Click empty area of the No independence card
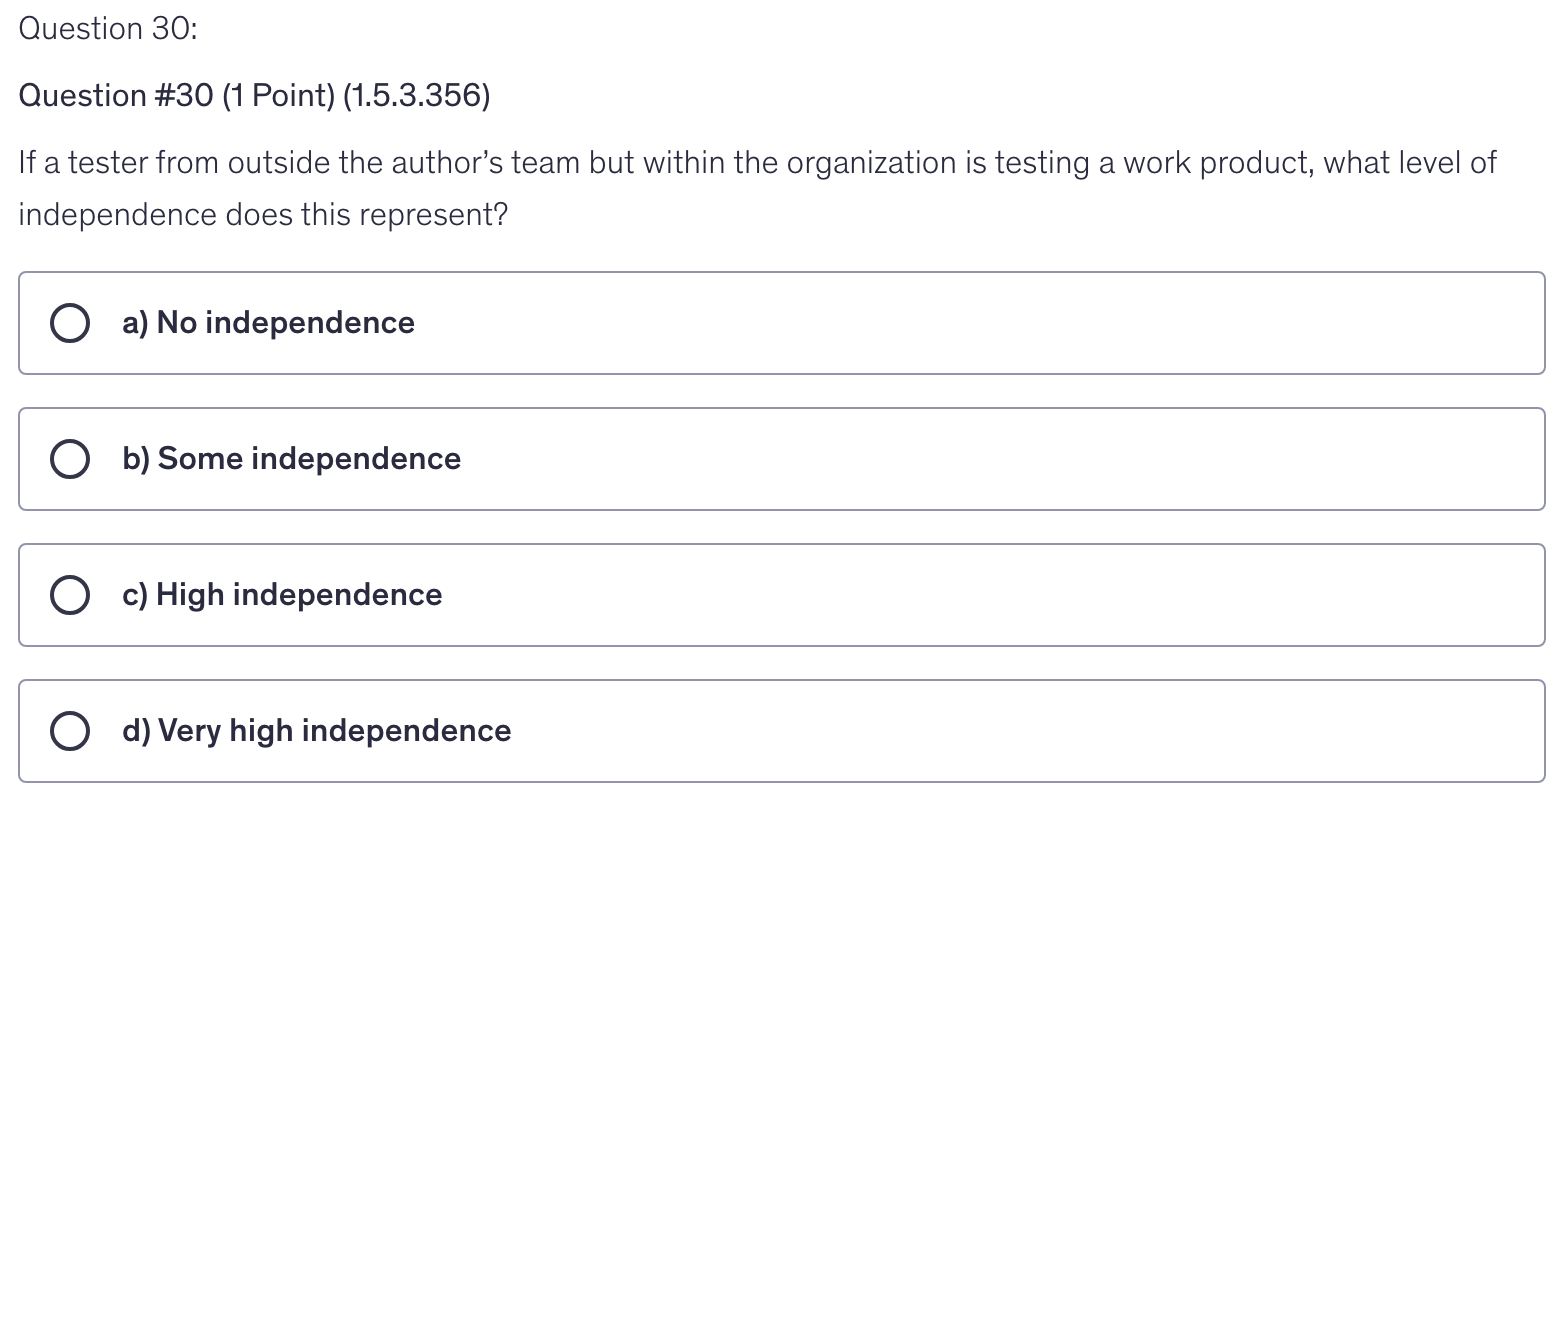Viewport: 1566px width, 1336px height. point(950,323)
